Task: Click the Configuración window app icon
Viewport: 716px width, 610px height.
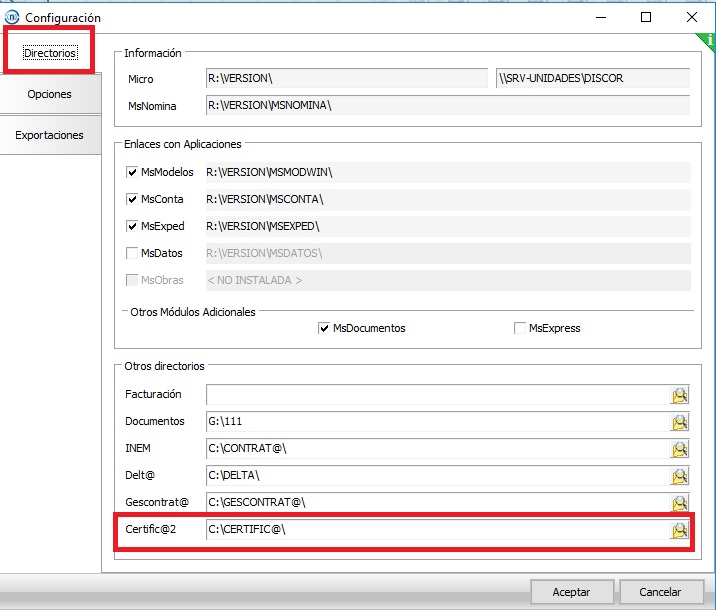Action: coord(11,17)
